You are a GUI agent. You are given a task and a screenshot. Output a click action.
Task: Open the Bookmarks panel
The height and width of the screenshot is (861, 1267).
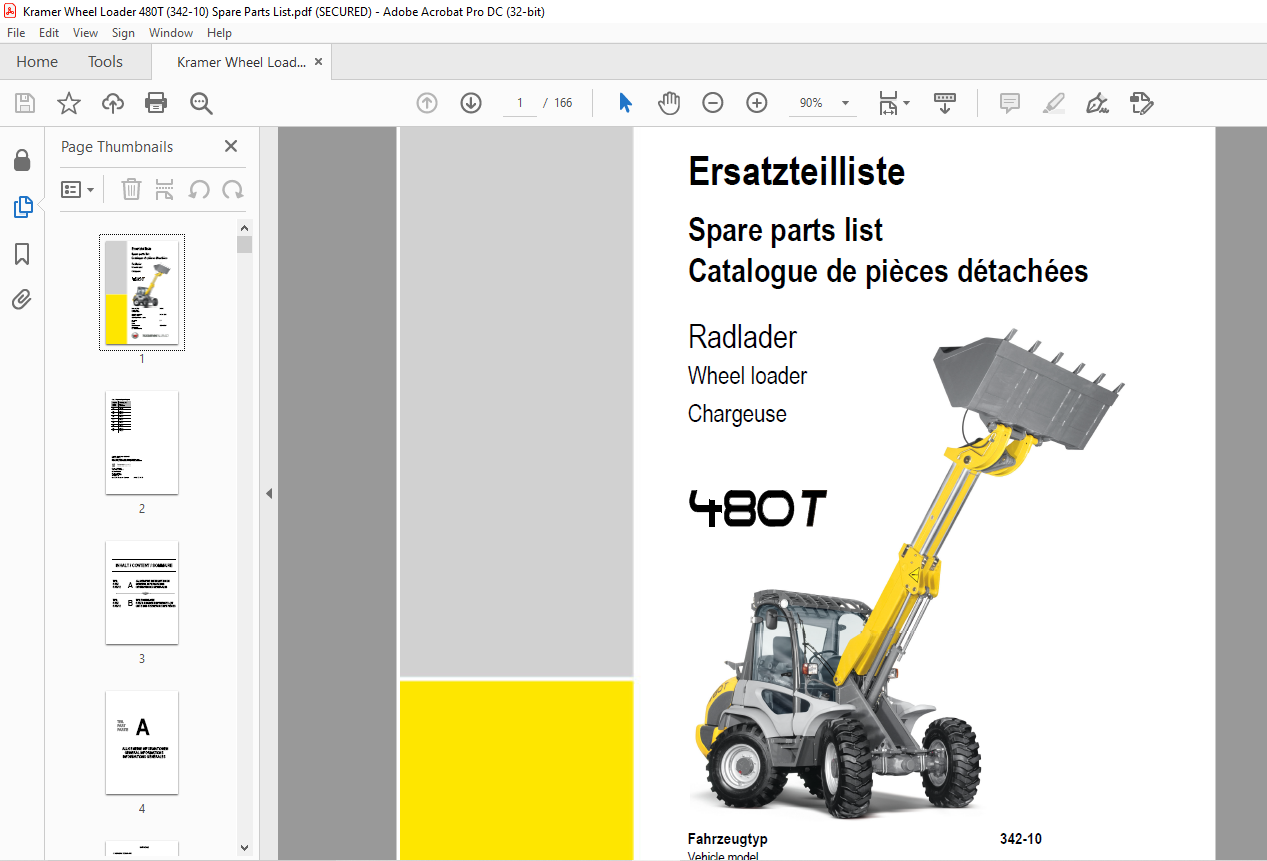[22, 254]
